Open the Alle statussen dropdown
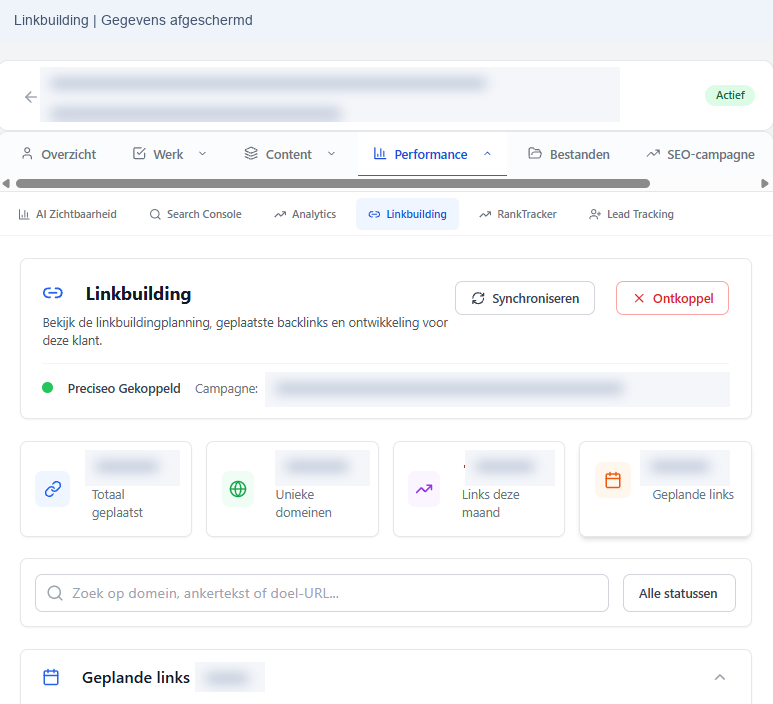This screenshot has height=704, width=773. pos(679,593)
